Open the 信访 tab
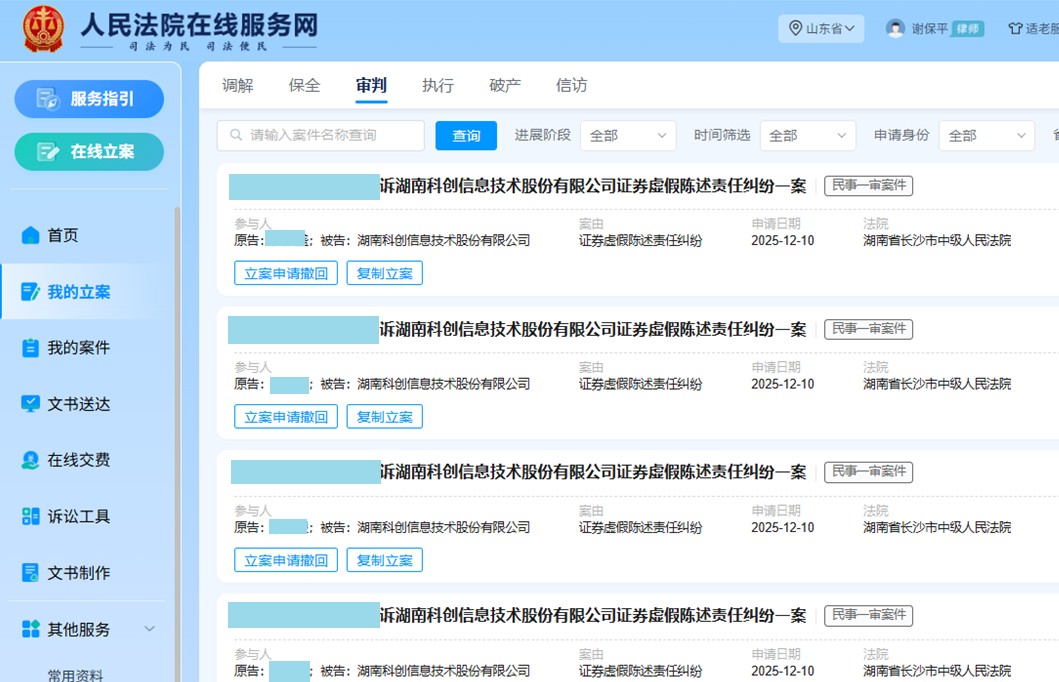Image resolution: width=1059 pixels, height=682 pixels. tap(571, 85)
